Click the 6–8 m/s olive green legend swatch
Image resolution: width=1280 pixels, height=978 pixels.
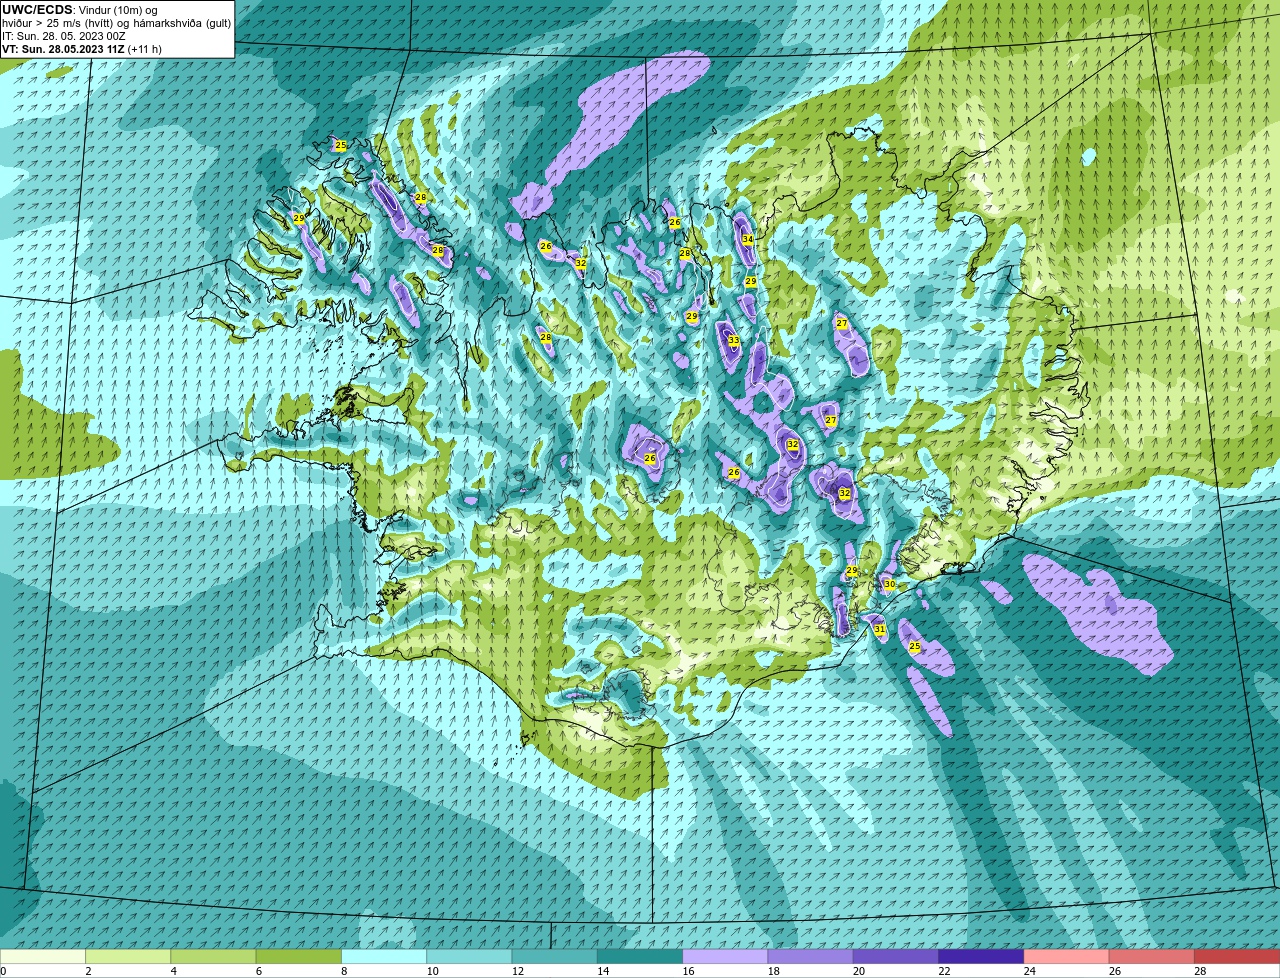(x=298, y=956)
